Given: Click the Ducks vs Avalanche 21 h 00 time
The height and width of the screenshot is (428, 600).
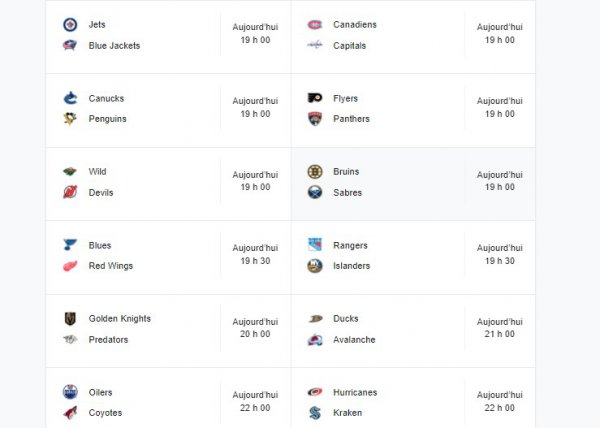Looking at the screenshot, I should tap(499, 328).
